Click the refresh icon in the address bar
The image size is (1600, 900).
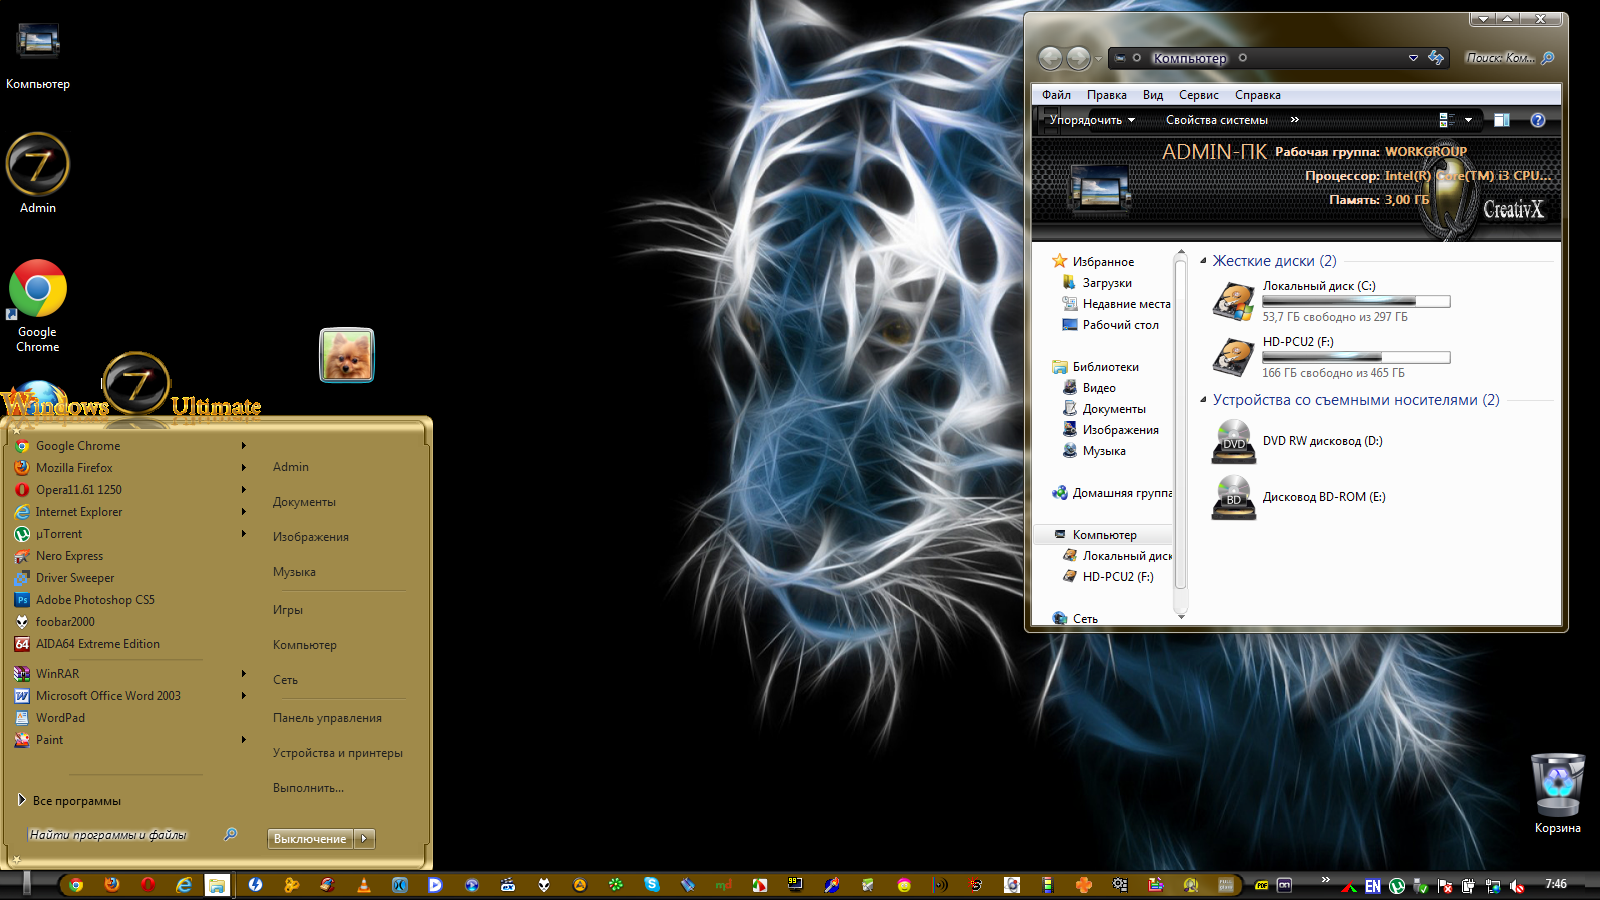[1436, 58]
